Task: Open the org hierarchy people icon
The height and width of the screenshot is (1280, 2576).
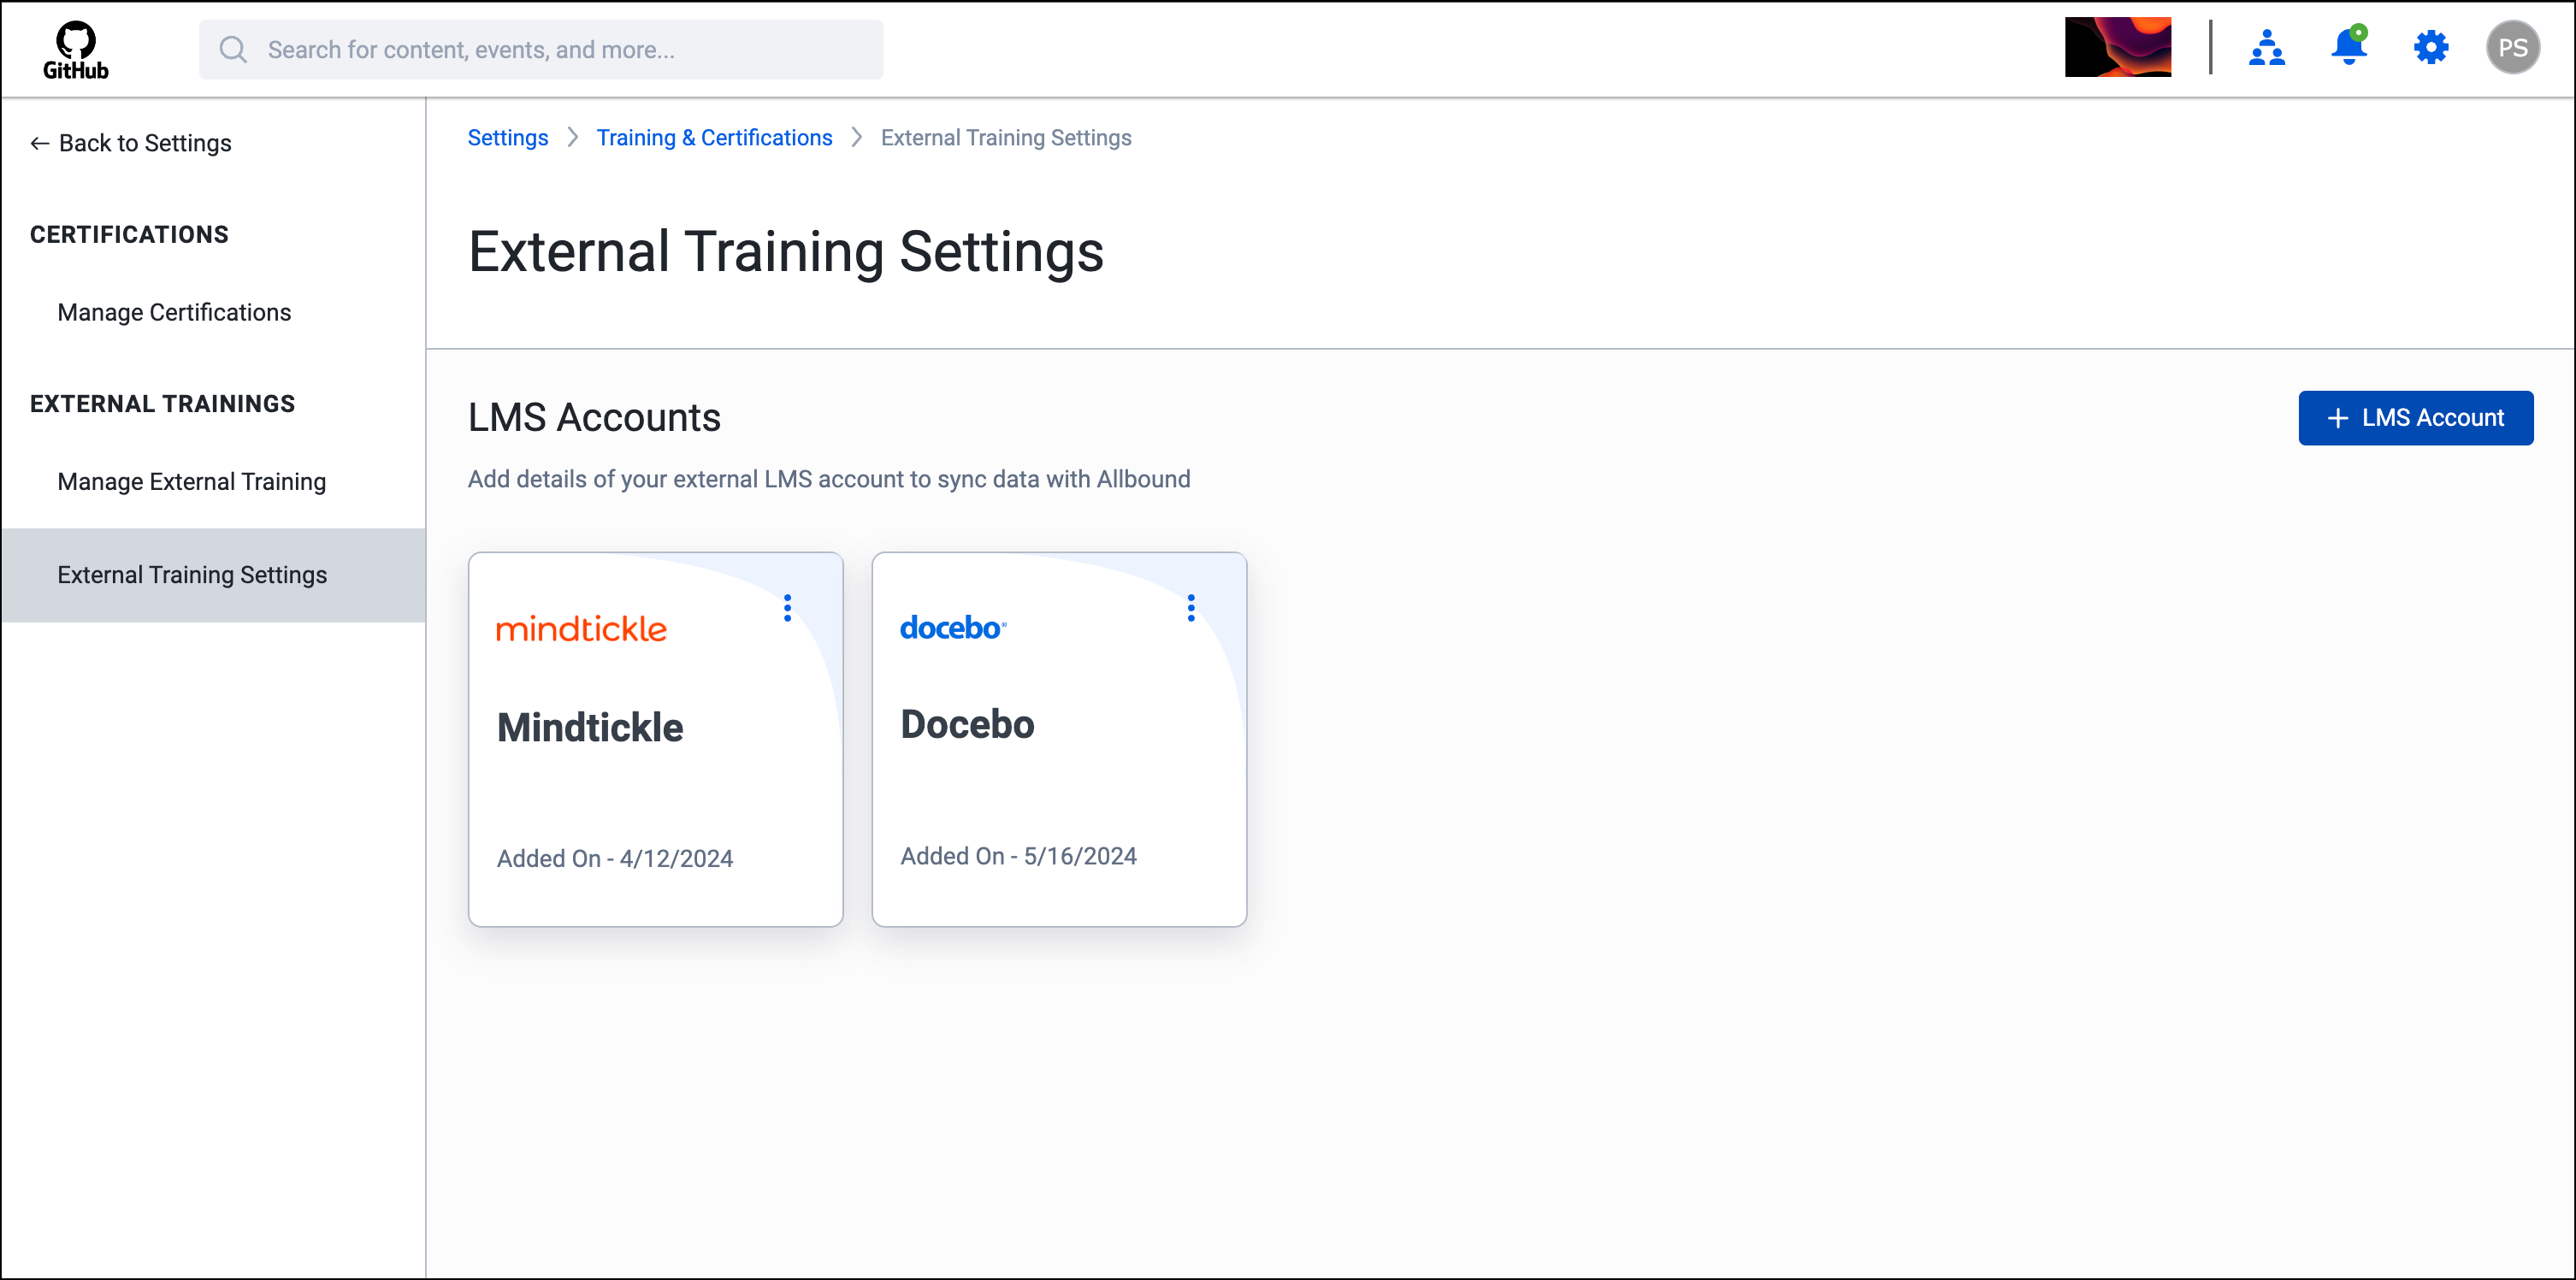Action: tap(2267, 48)
